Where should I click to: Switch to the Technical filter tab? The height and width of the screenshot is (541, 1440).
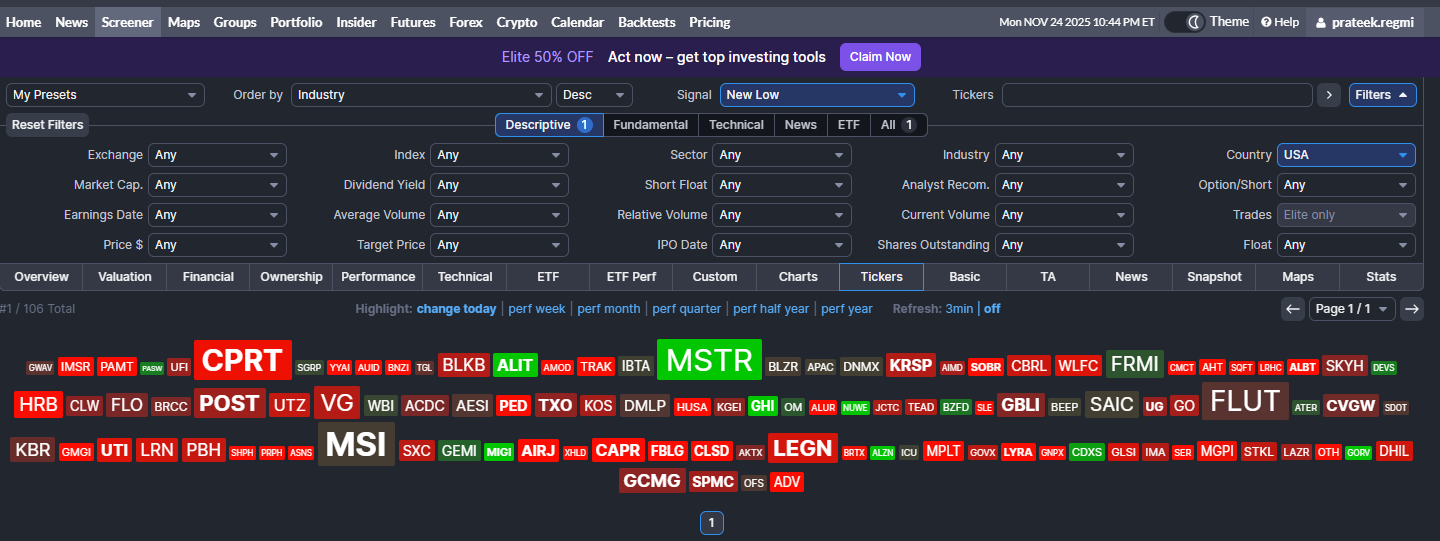(736, 125)
